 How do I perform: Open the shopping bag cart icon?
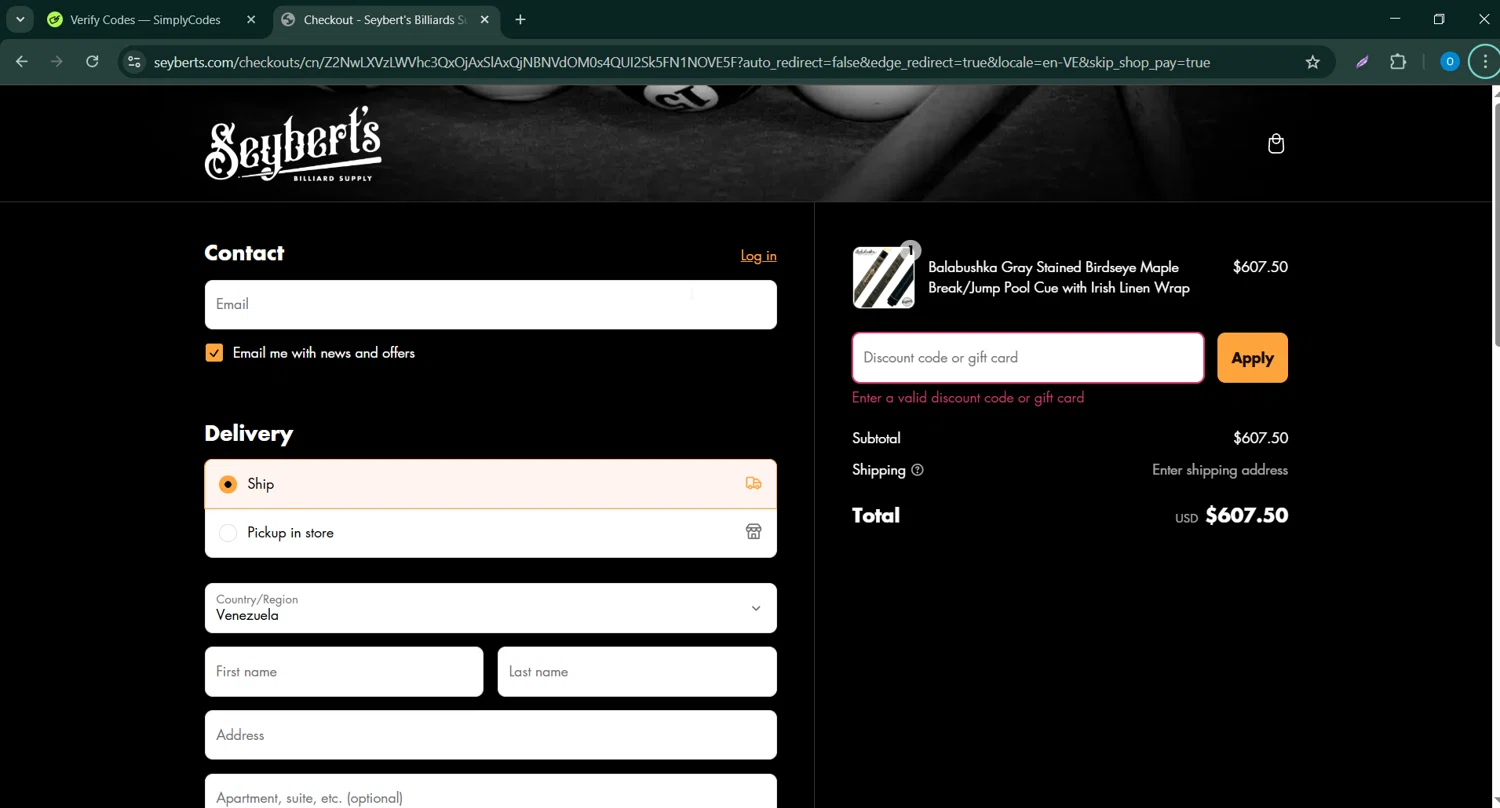pos(1276,144)
